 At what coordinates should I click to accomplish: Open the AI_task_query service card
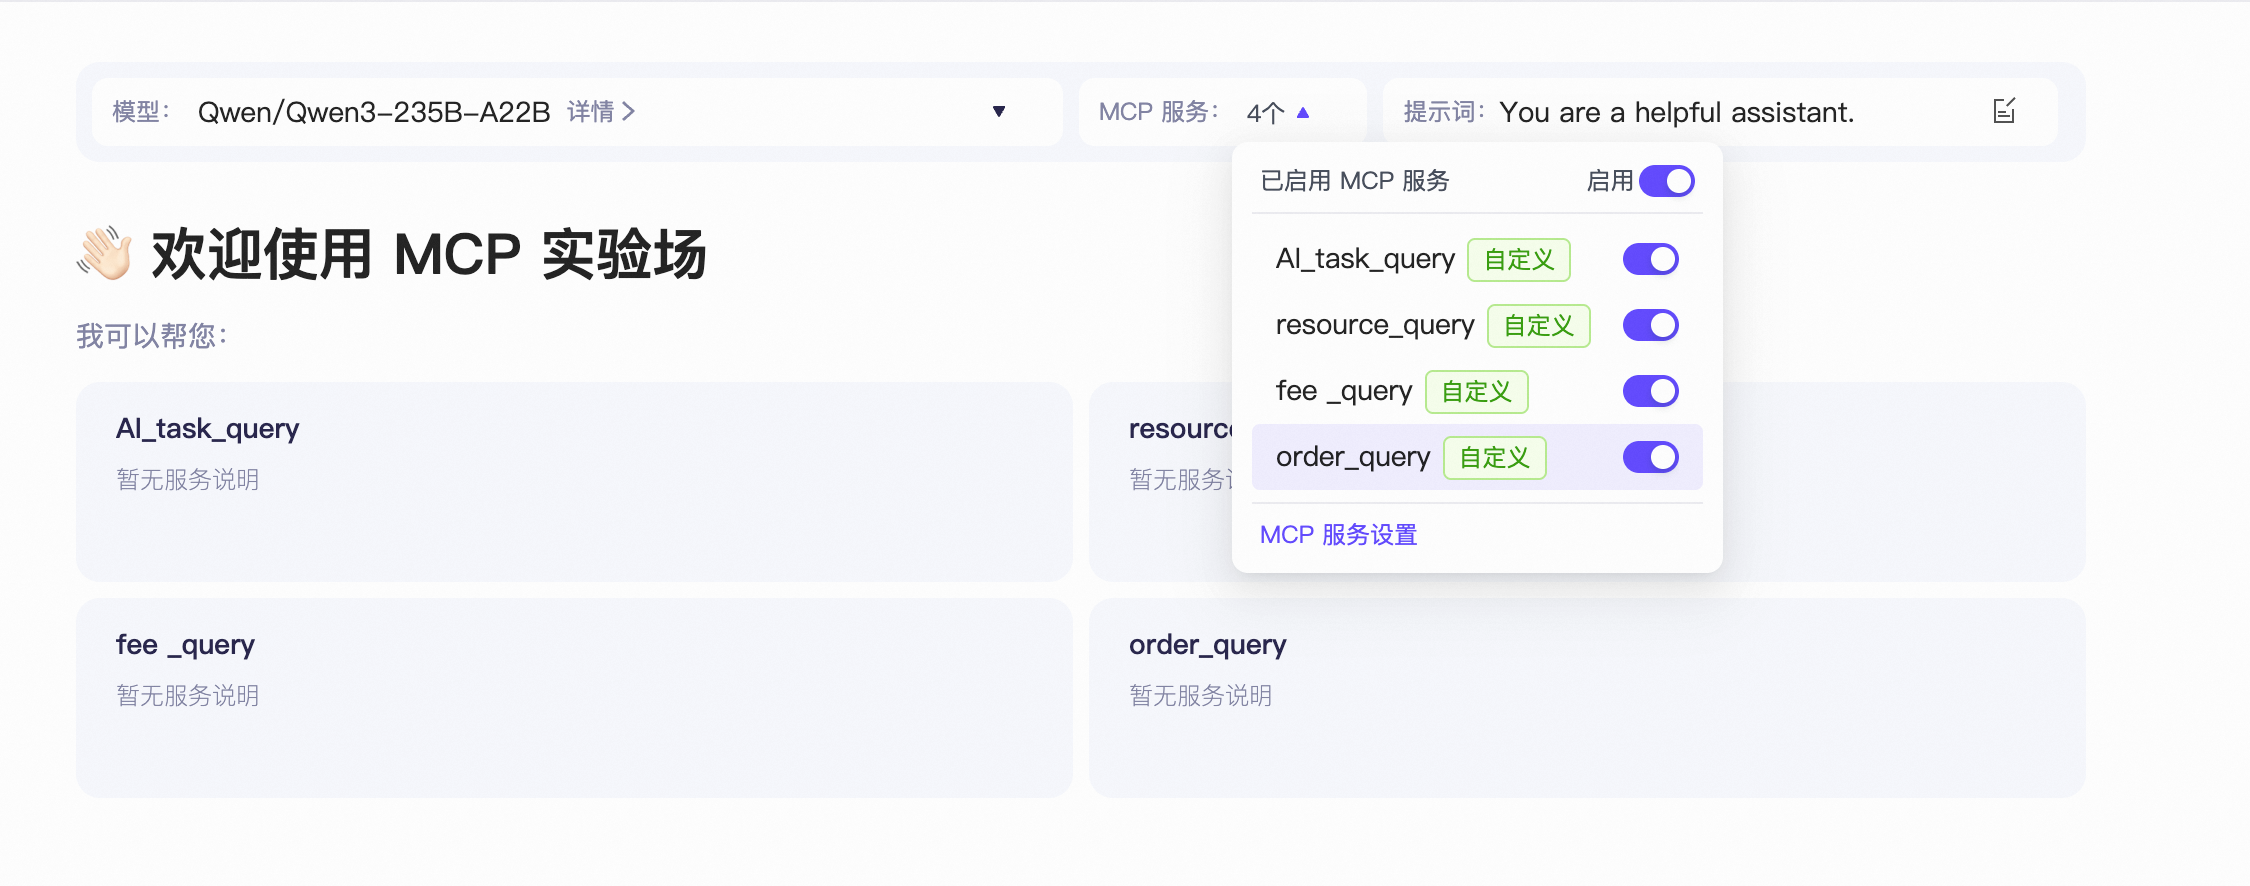coord(574,481)
